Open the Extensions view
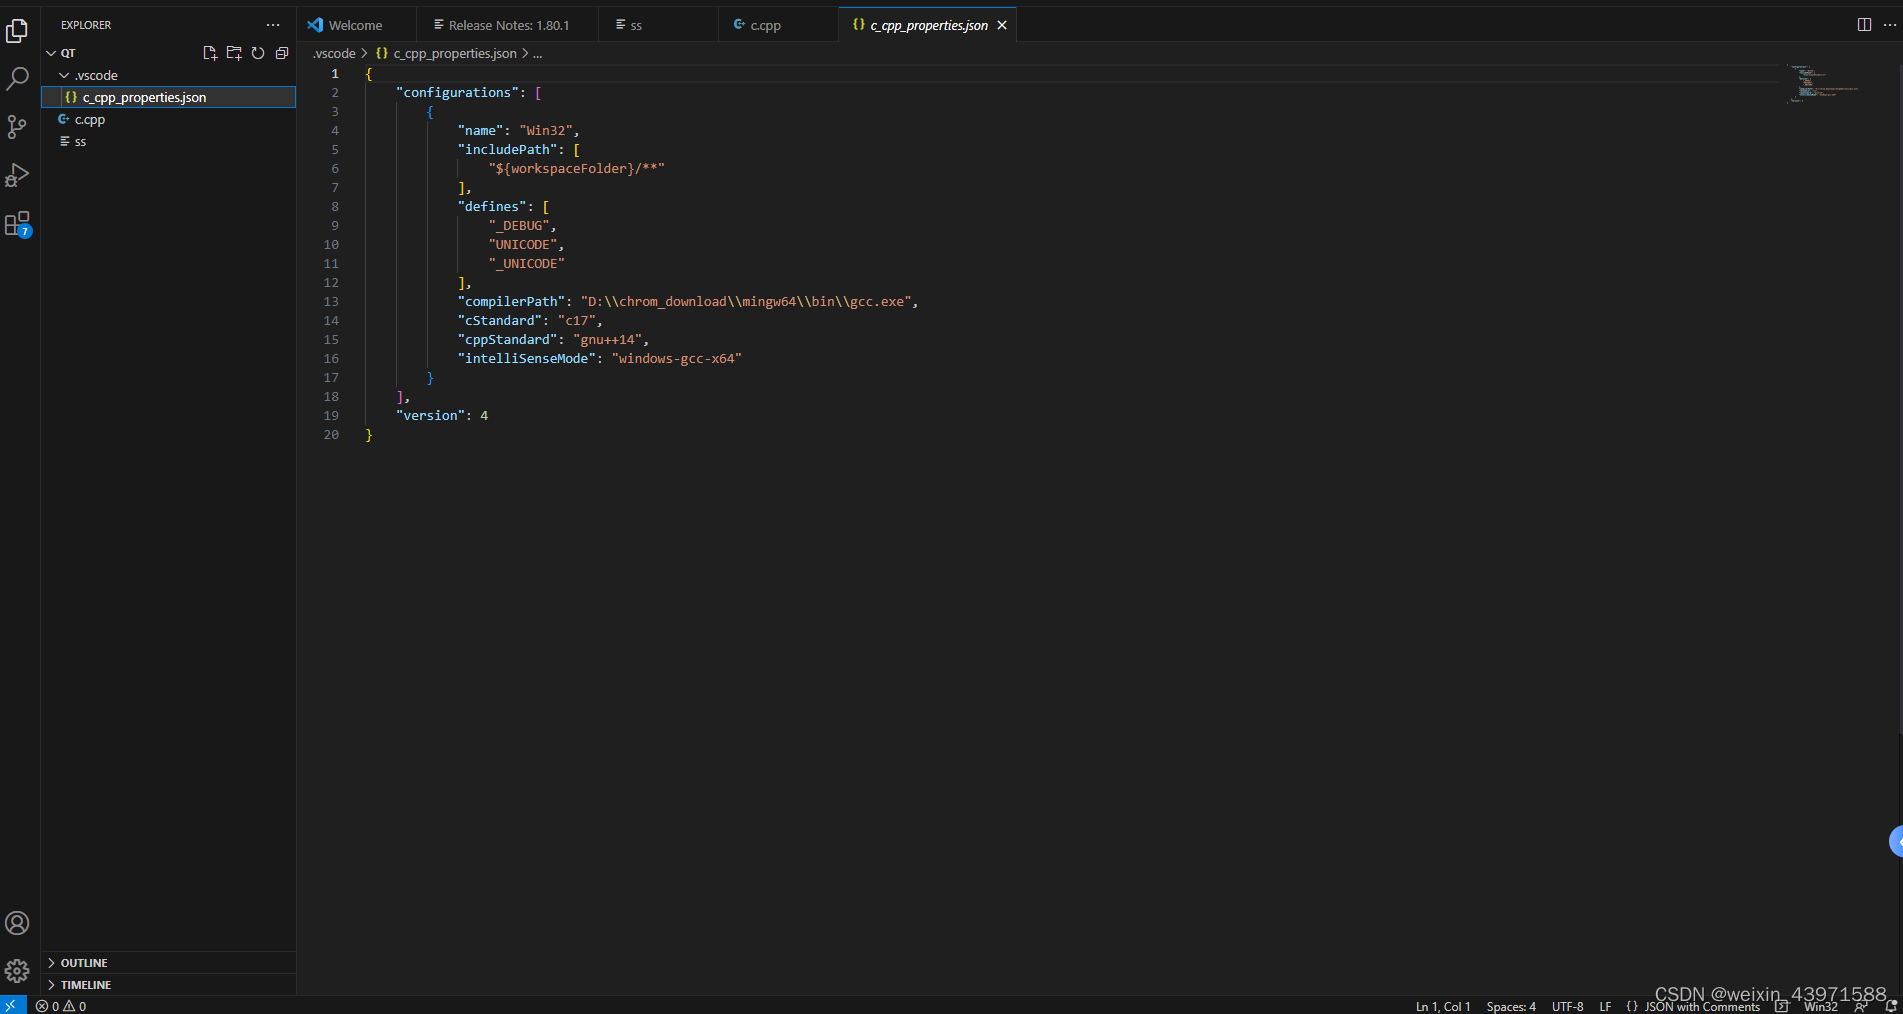1903x1014 pixels. click(17, 224)
